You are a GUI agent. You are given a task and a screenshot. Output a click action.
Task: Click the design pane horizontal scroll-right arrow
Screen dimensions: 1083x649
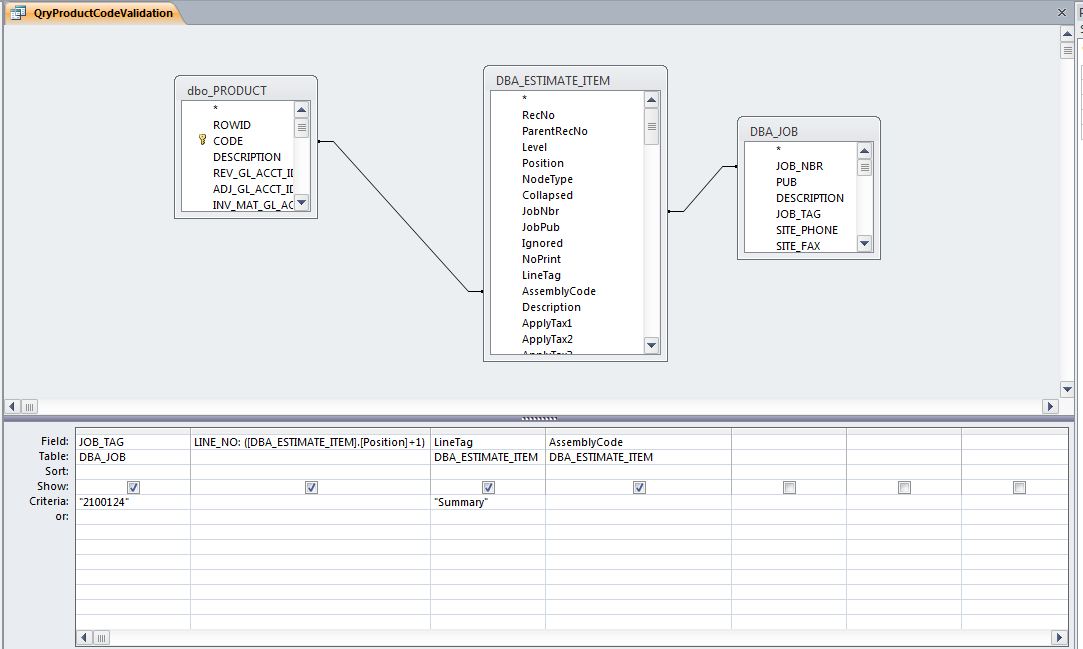coord(1051,407)
